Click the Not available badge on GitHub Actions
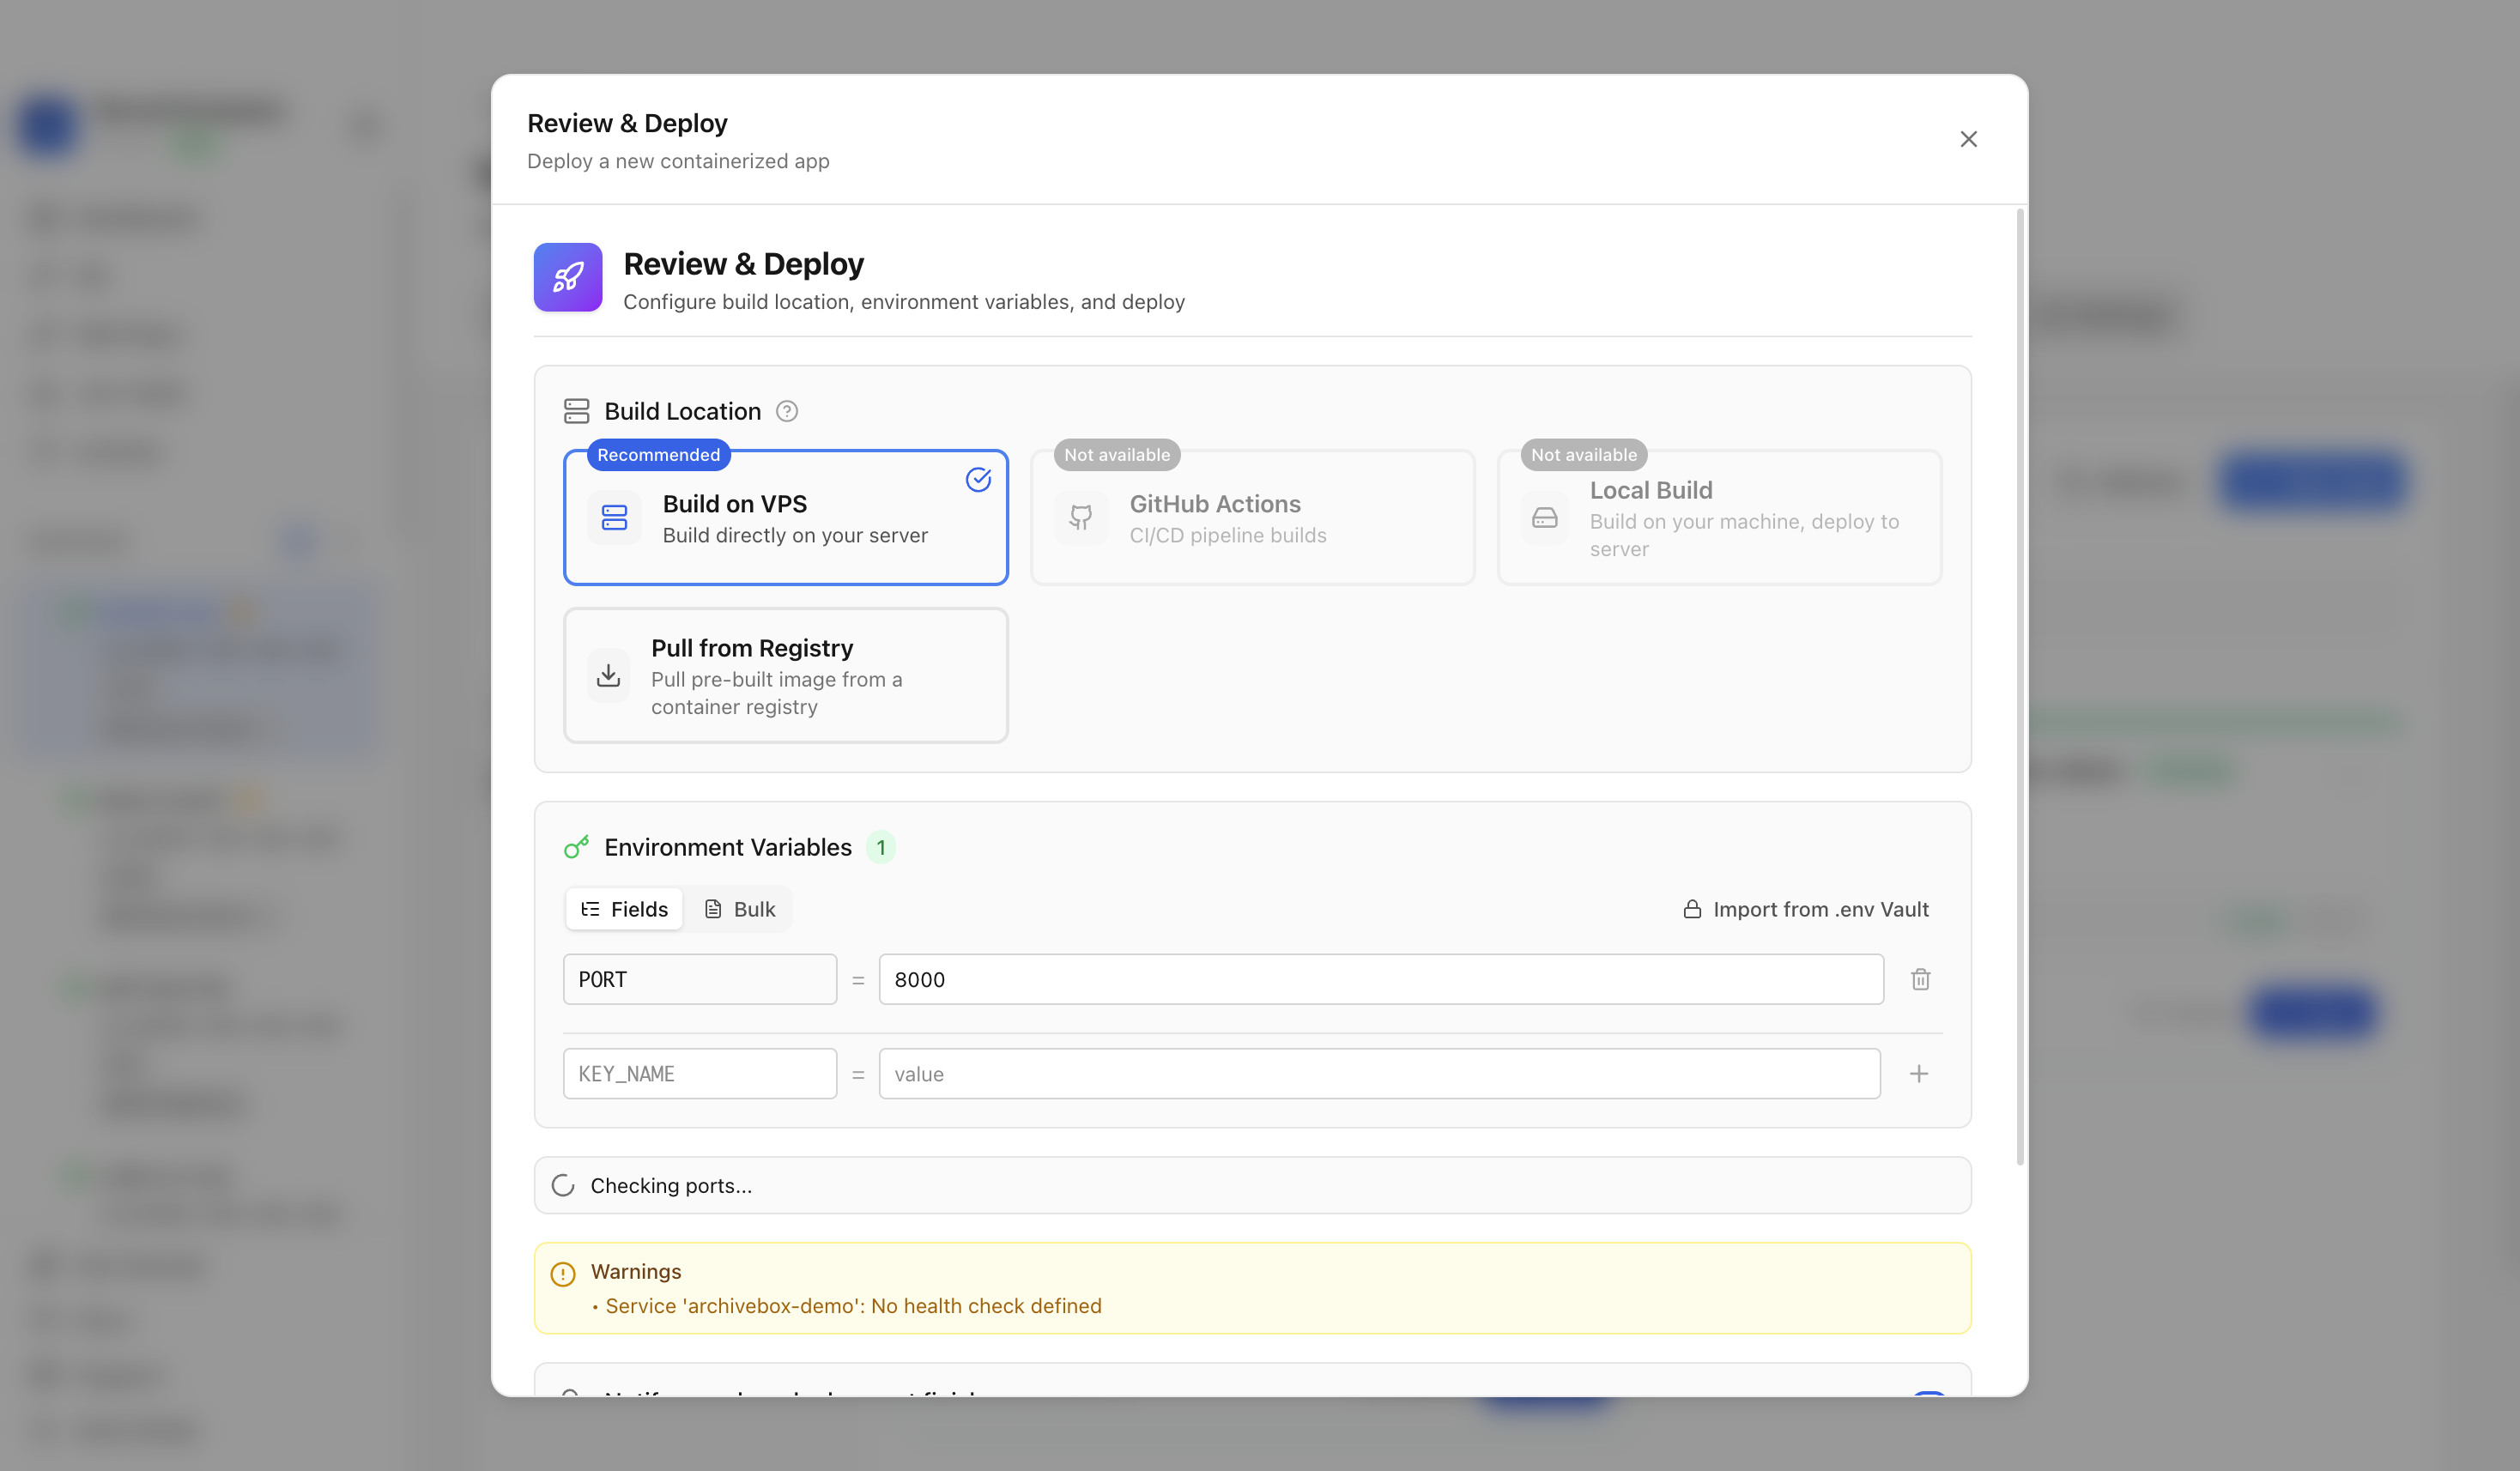 pos(1117,455)
